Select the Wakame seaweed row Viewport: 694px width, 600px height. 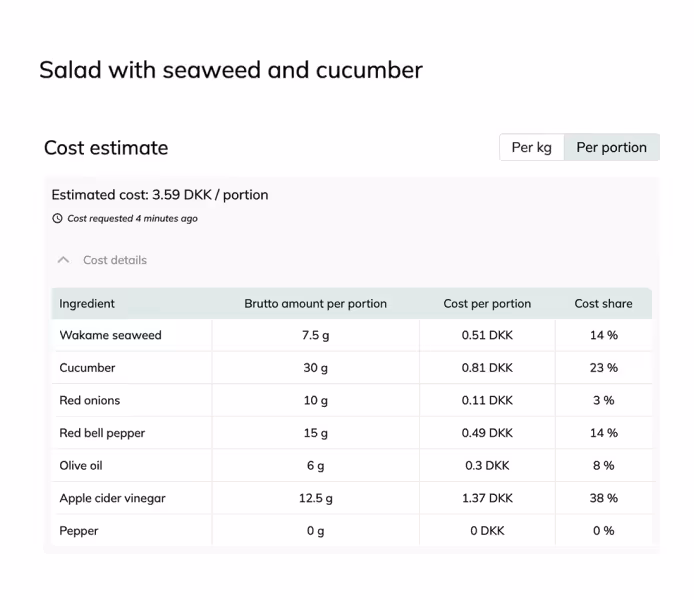coord(110,335)
